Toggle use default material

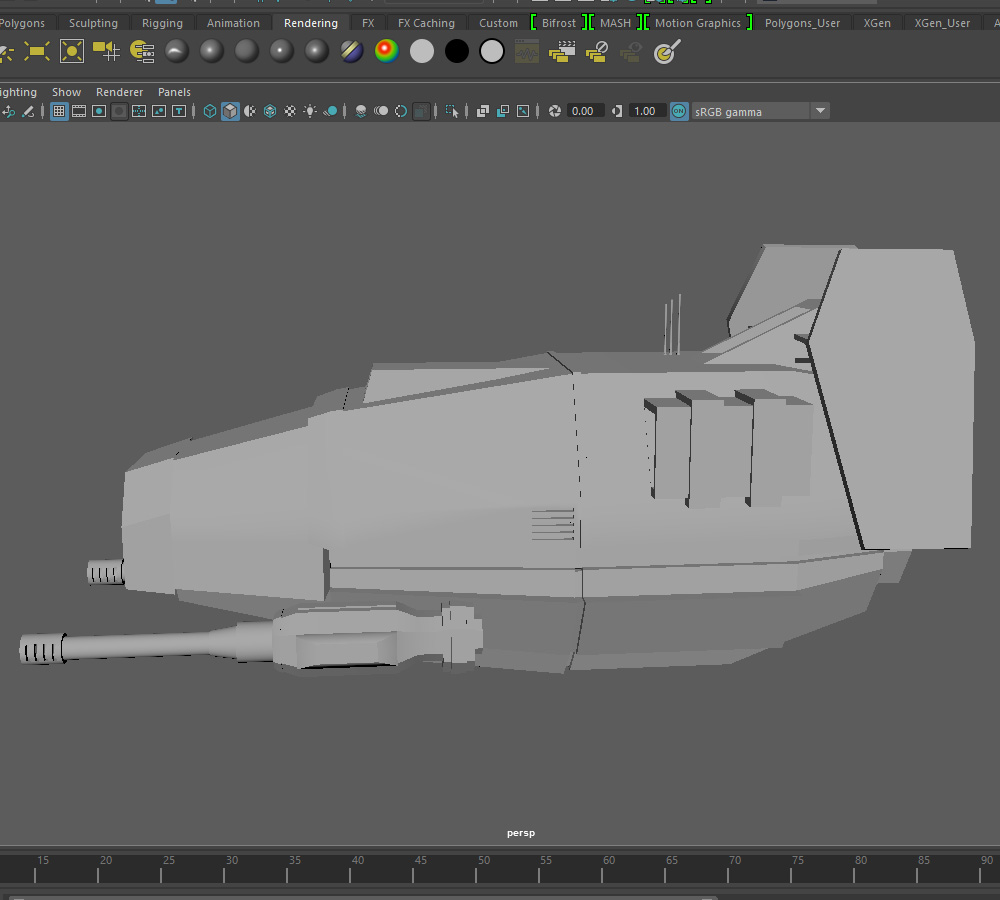249,112
